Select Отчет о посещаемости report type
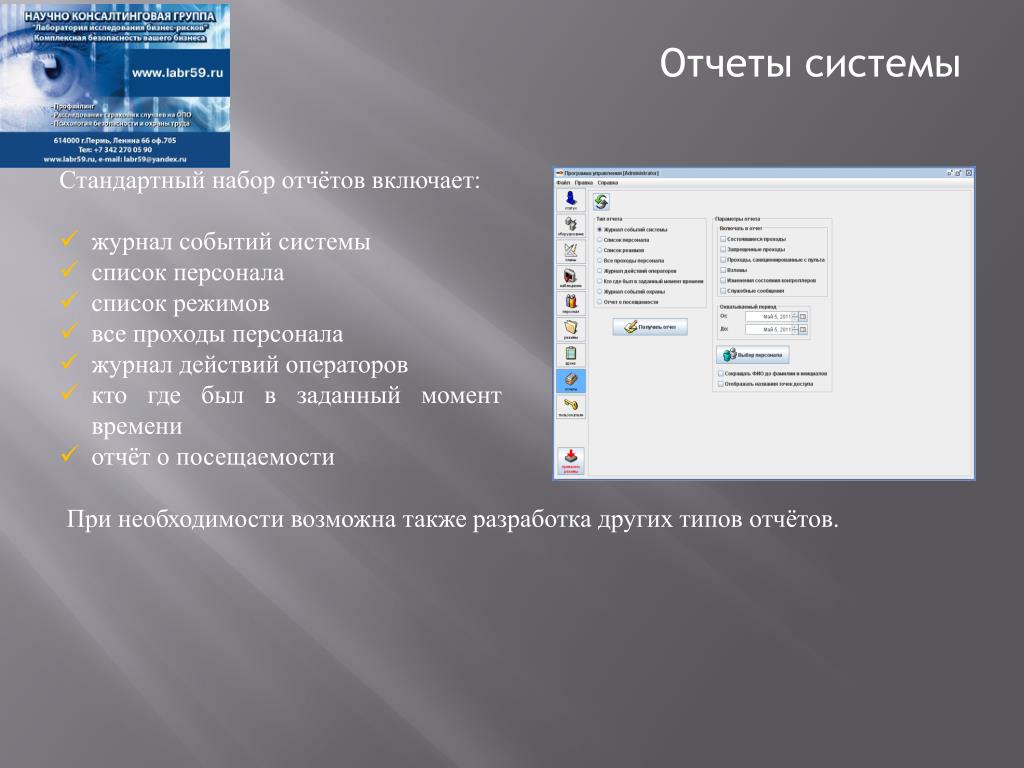Screen dimensions: 1024x768 (628, 302)
